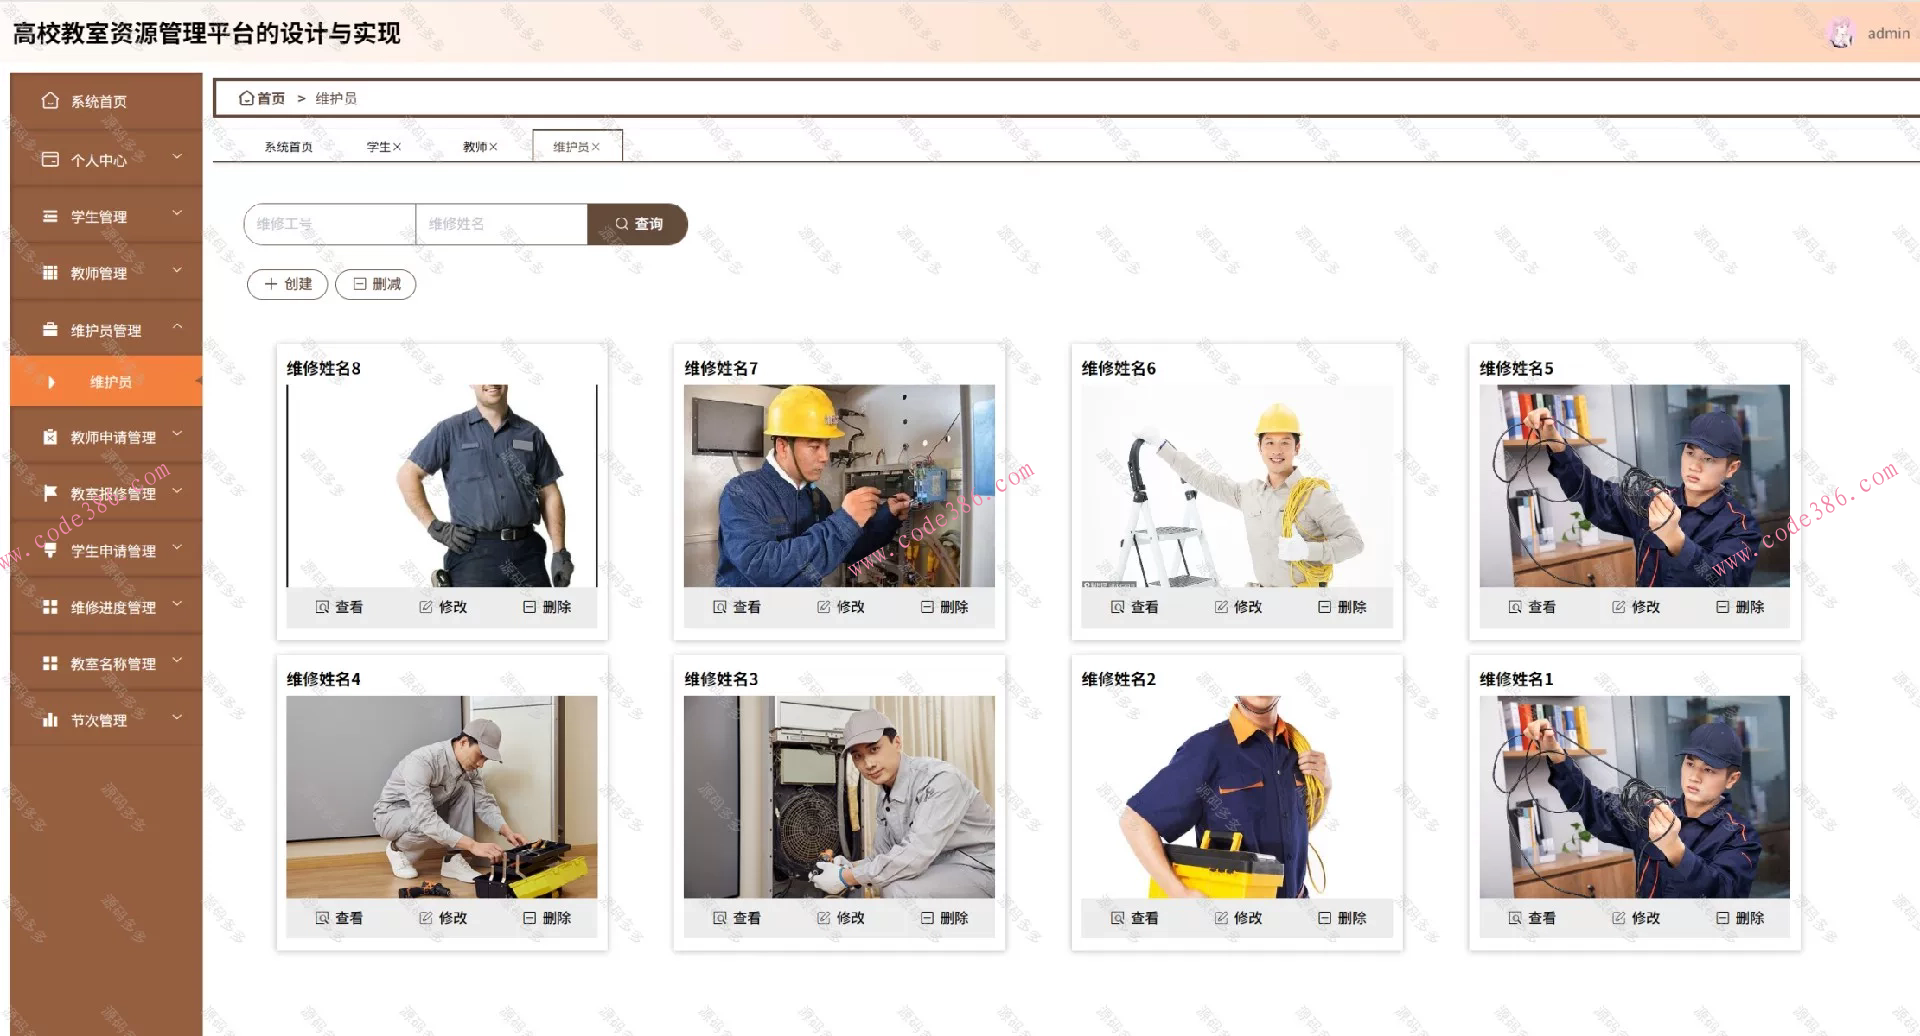Expand the 学生管理 menu chevron
Screen dimensions: 1920x1036
tap(177, 214)
